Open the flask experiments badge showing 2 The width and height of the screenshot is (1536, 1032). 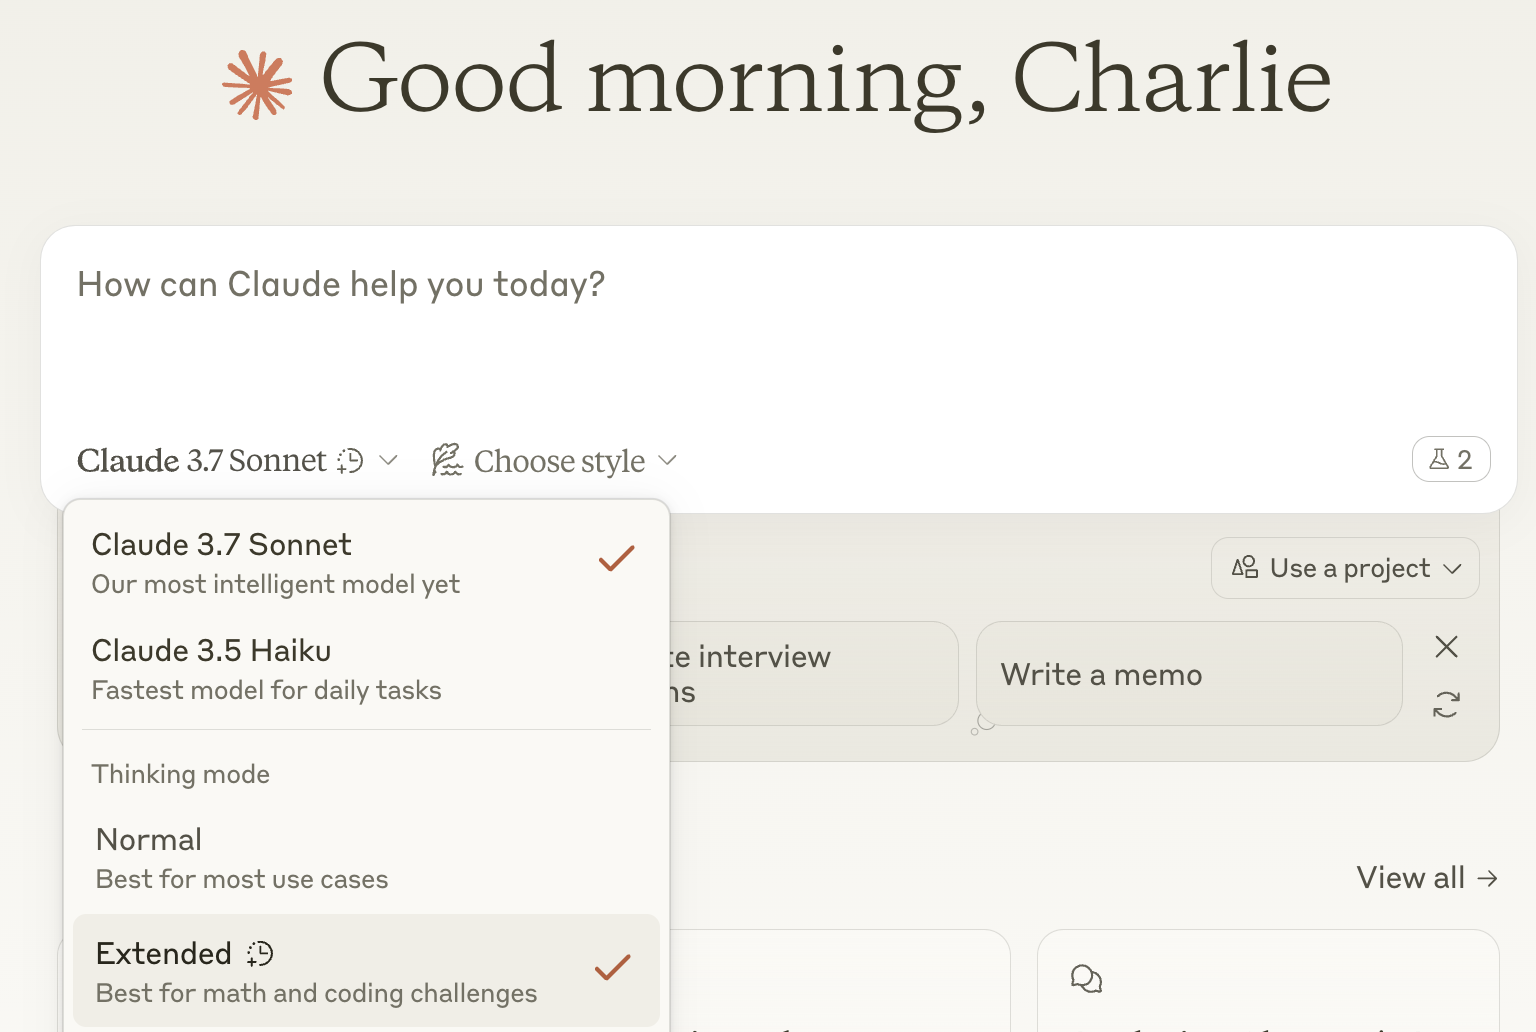click(1451, 459)
